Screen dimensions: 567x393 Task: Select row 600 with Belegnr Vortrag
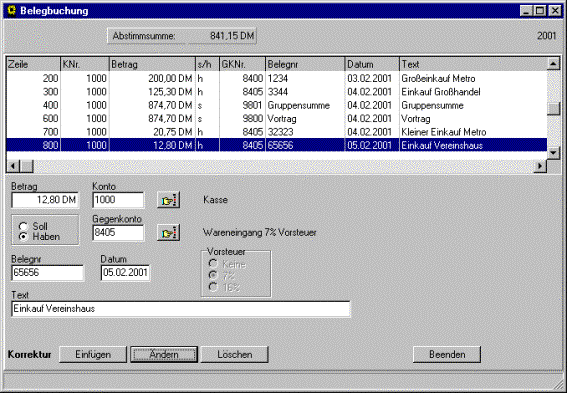[277, 119]
